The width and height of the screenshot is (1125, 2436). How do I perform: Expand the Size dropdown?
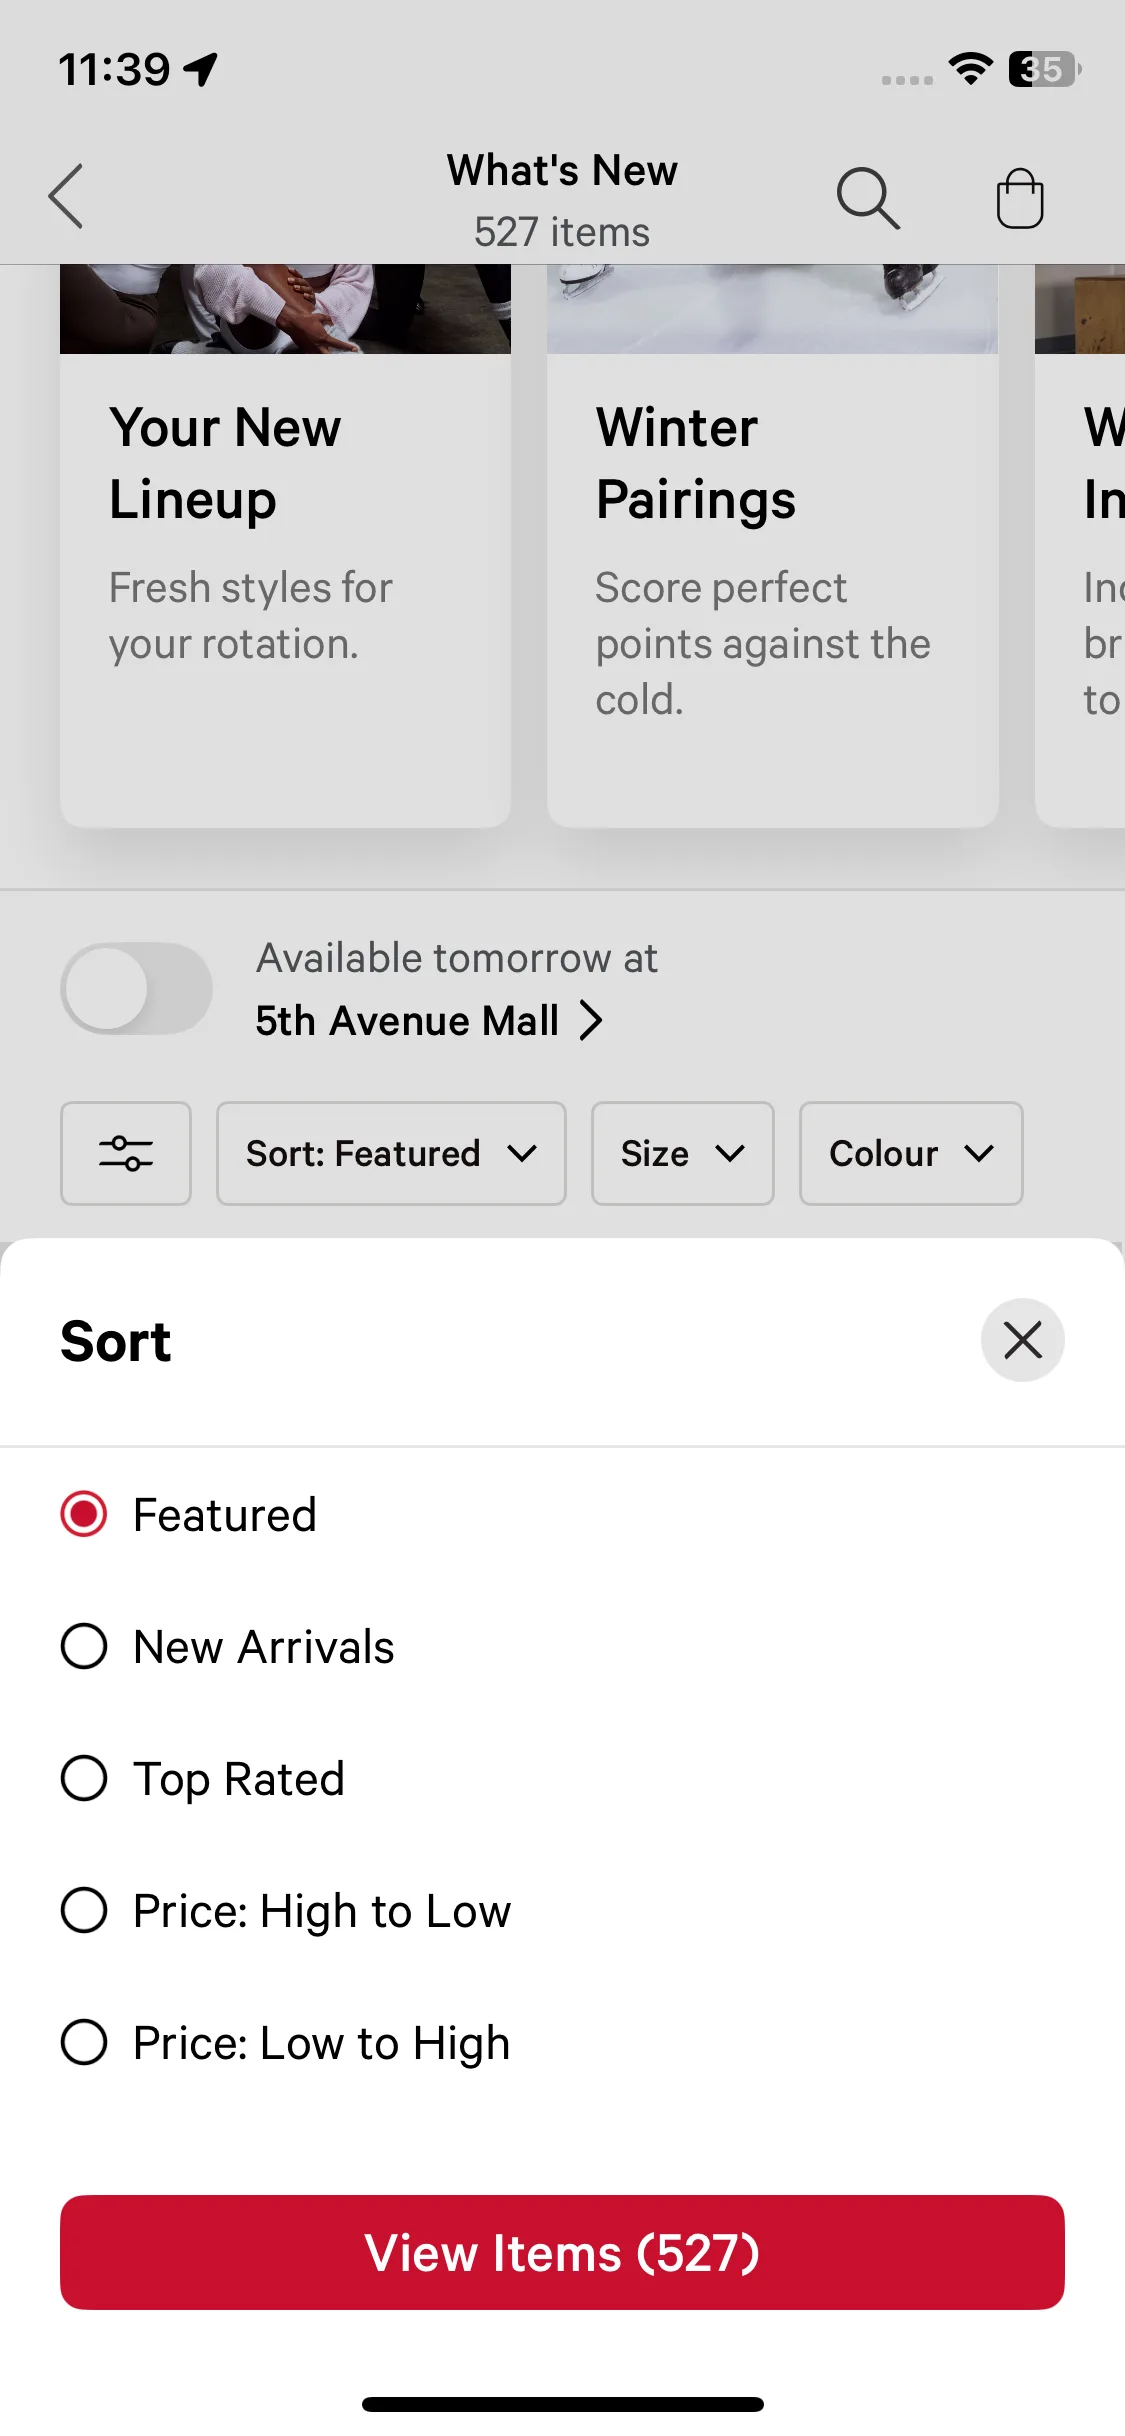click(x=682, y=1153)
